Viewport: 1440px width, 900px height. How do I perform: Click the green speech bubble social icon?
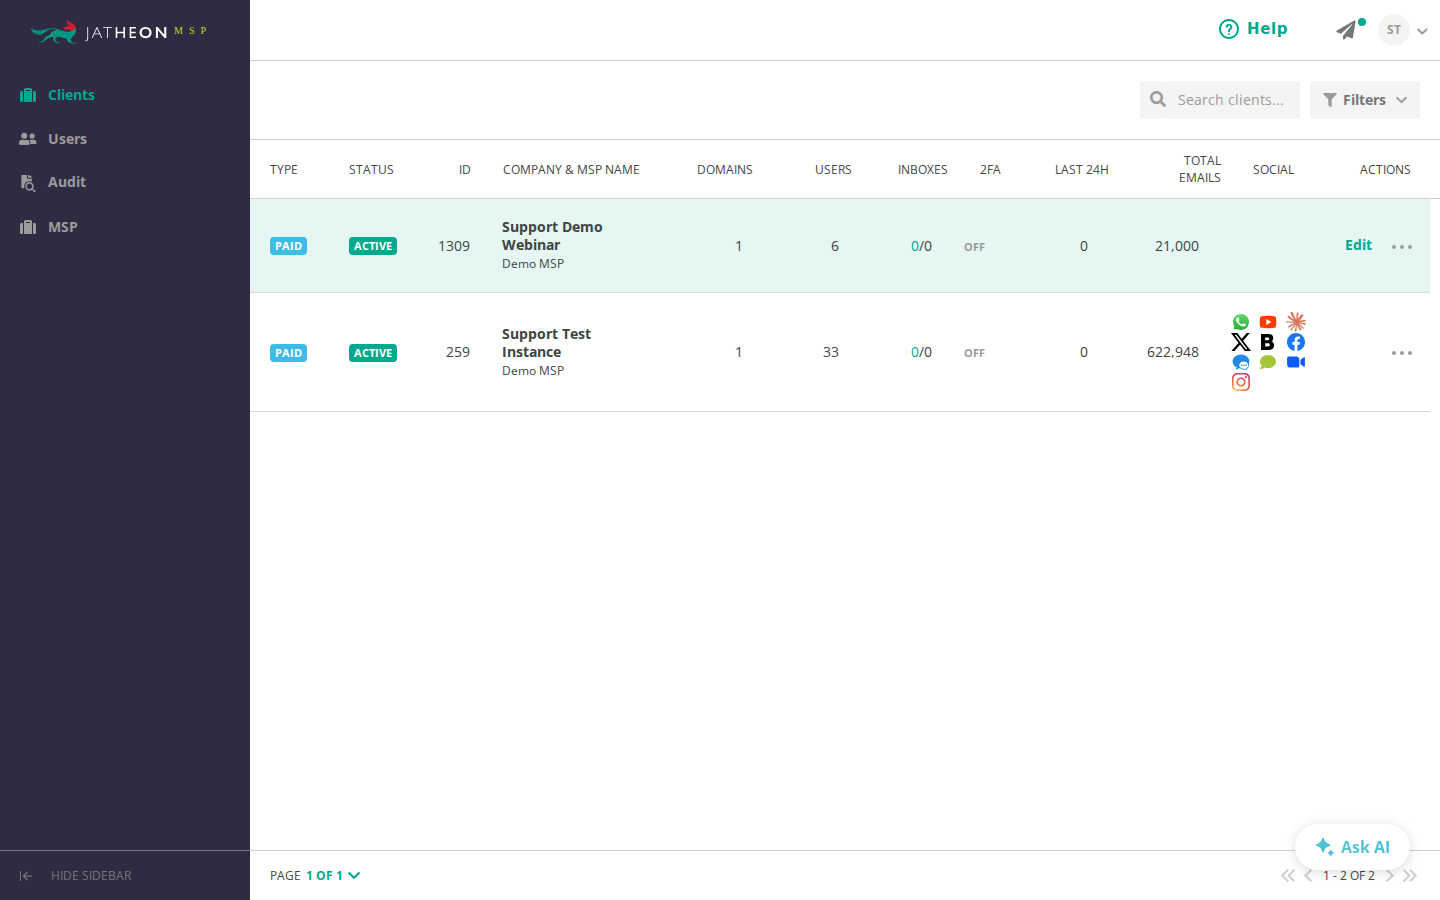(x=1268, y=362)
